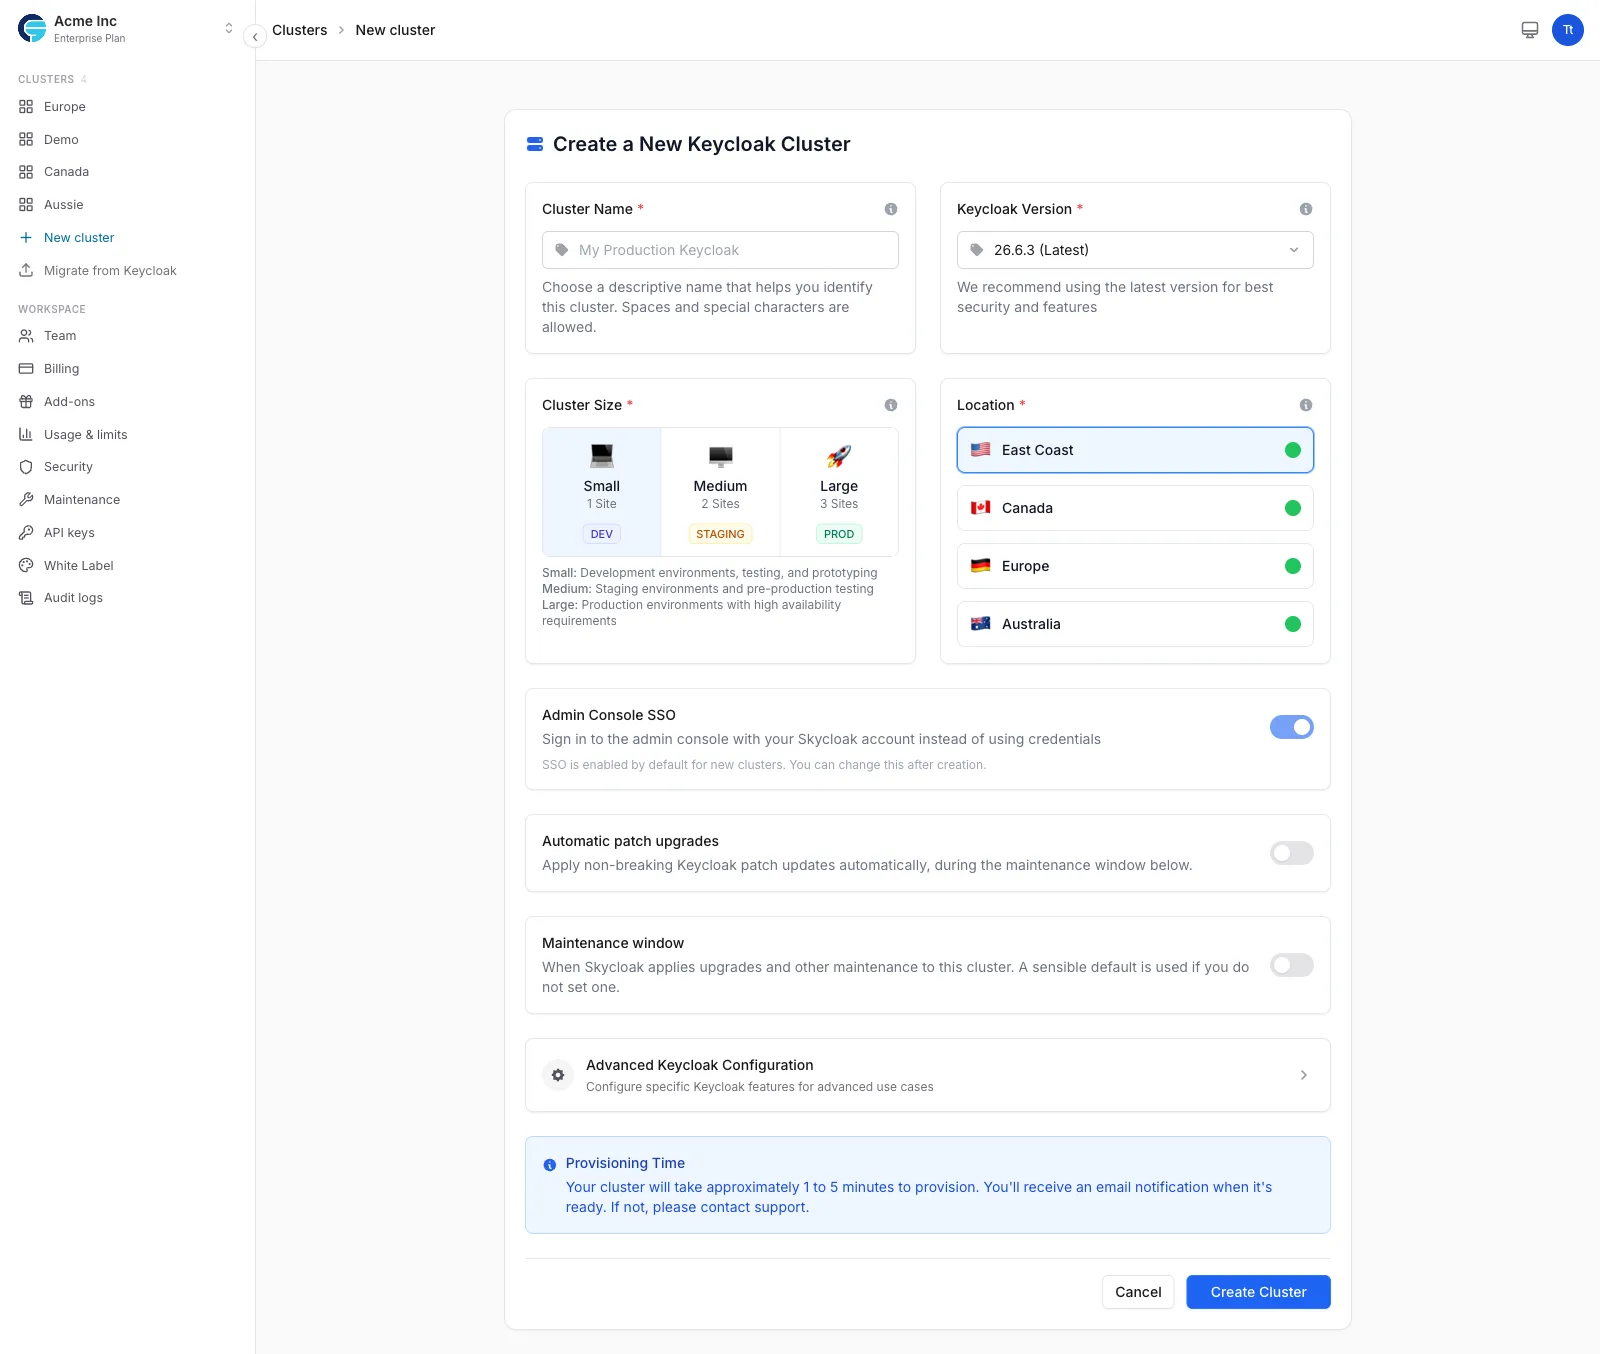The image size is (1600, 1354).
Task: Select Europe as the cluster location
Action: click(x=1135, y=566)
